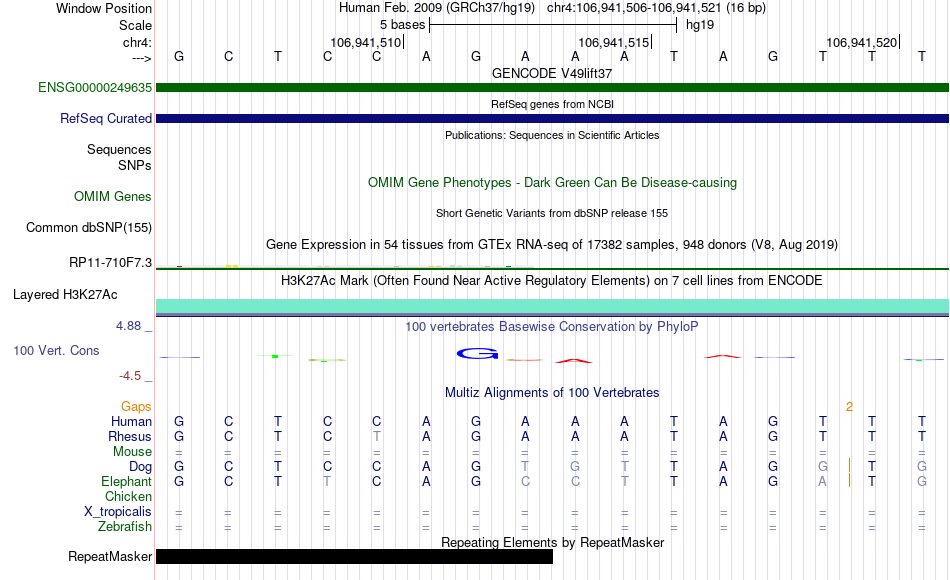Select the Rhesus alignment row label

click(130, 436)
